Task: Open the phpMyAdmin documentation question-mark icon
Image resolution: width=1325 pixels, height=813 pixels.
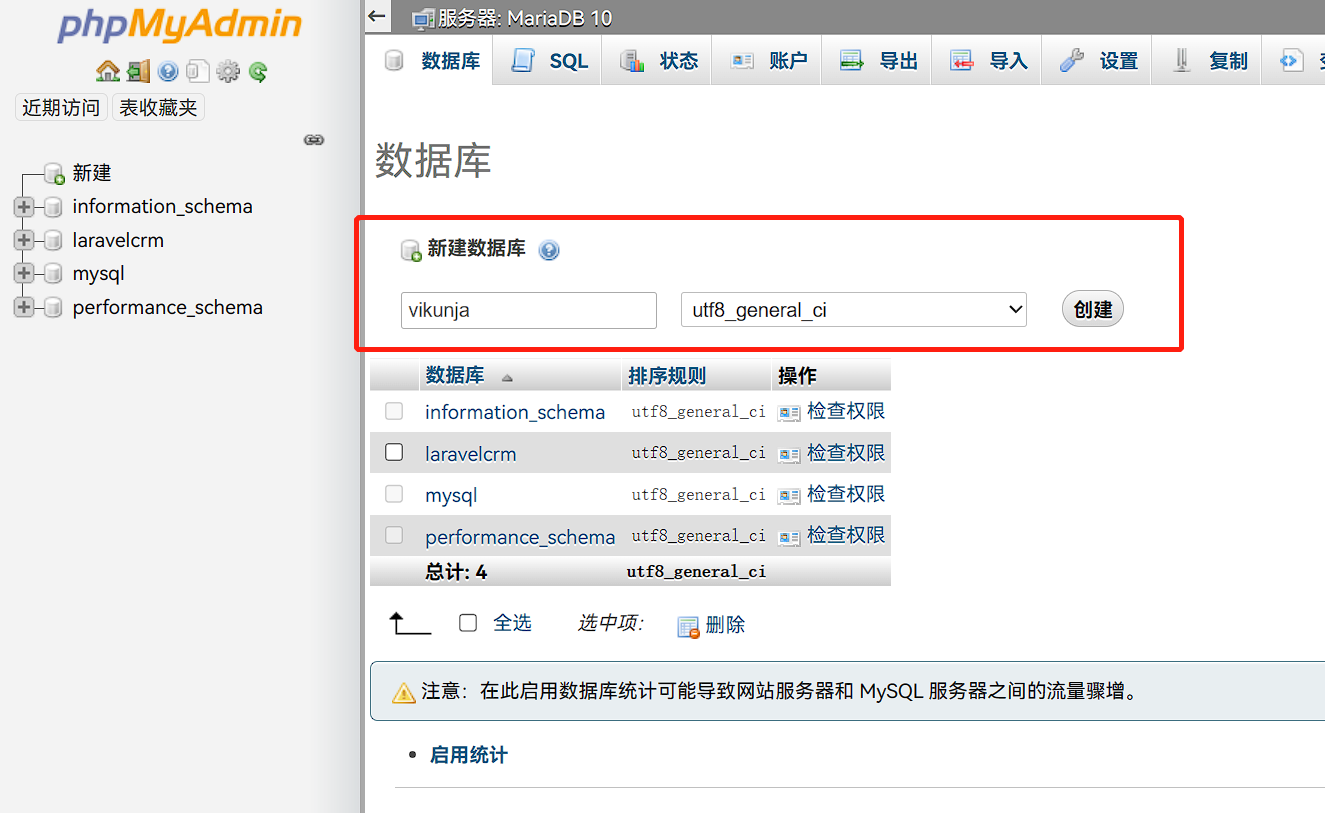Action: click(168, 71)
